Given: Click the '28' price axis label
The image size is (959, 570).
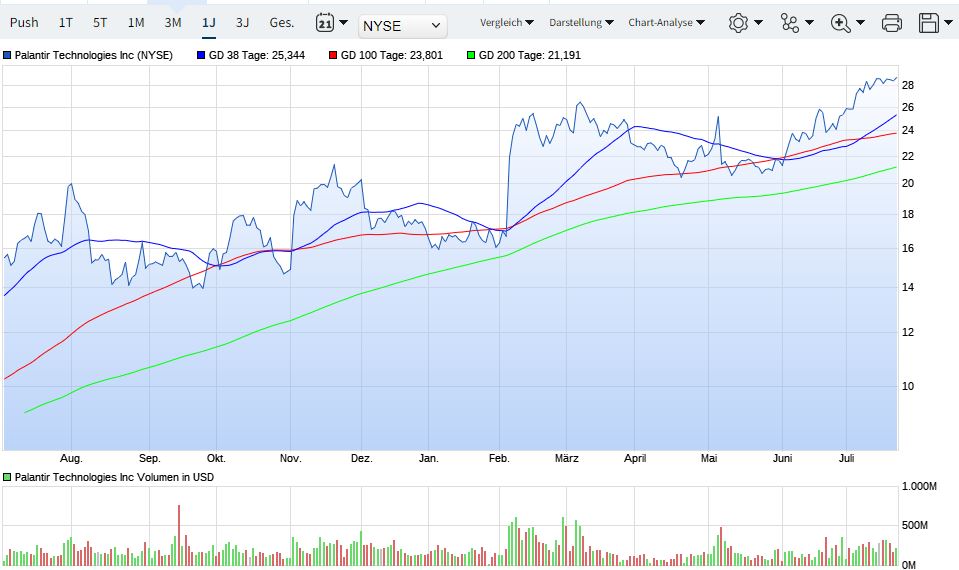Looking at the screenshot, I should (908, 85).
